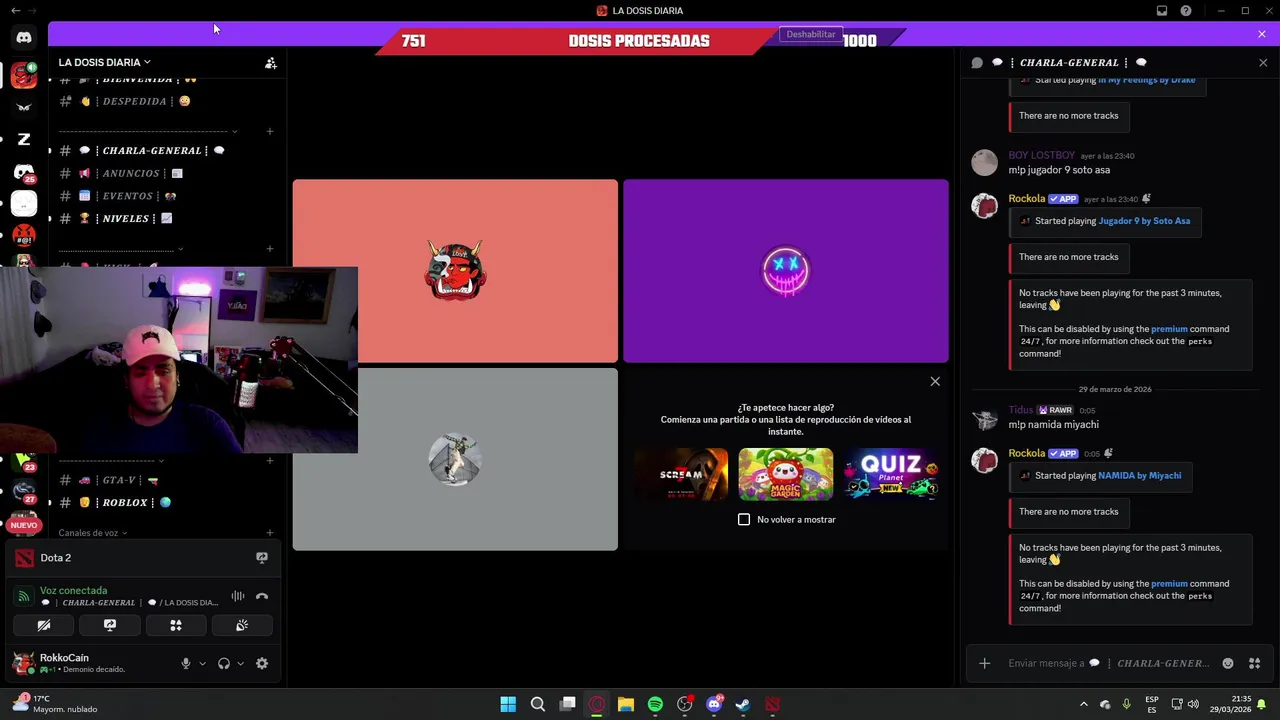Share your screen button in voice panel
The image size is (1280, 720).
point(110,625)
